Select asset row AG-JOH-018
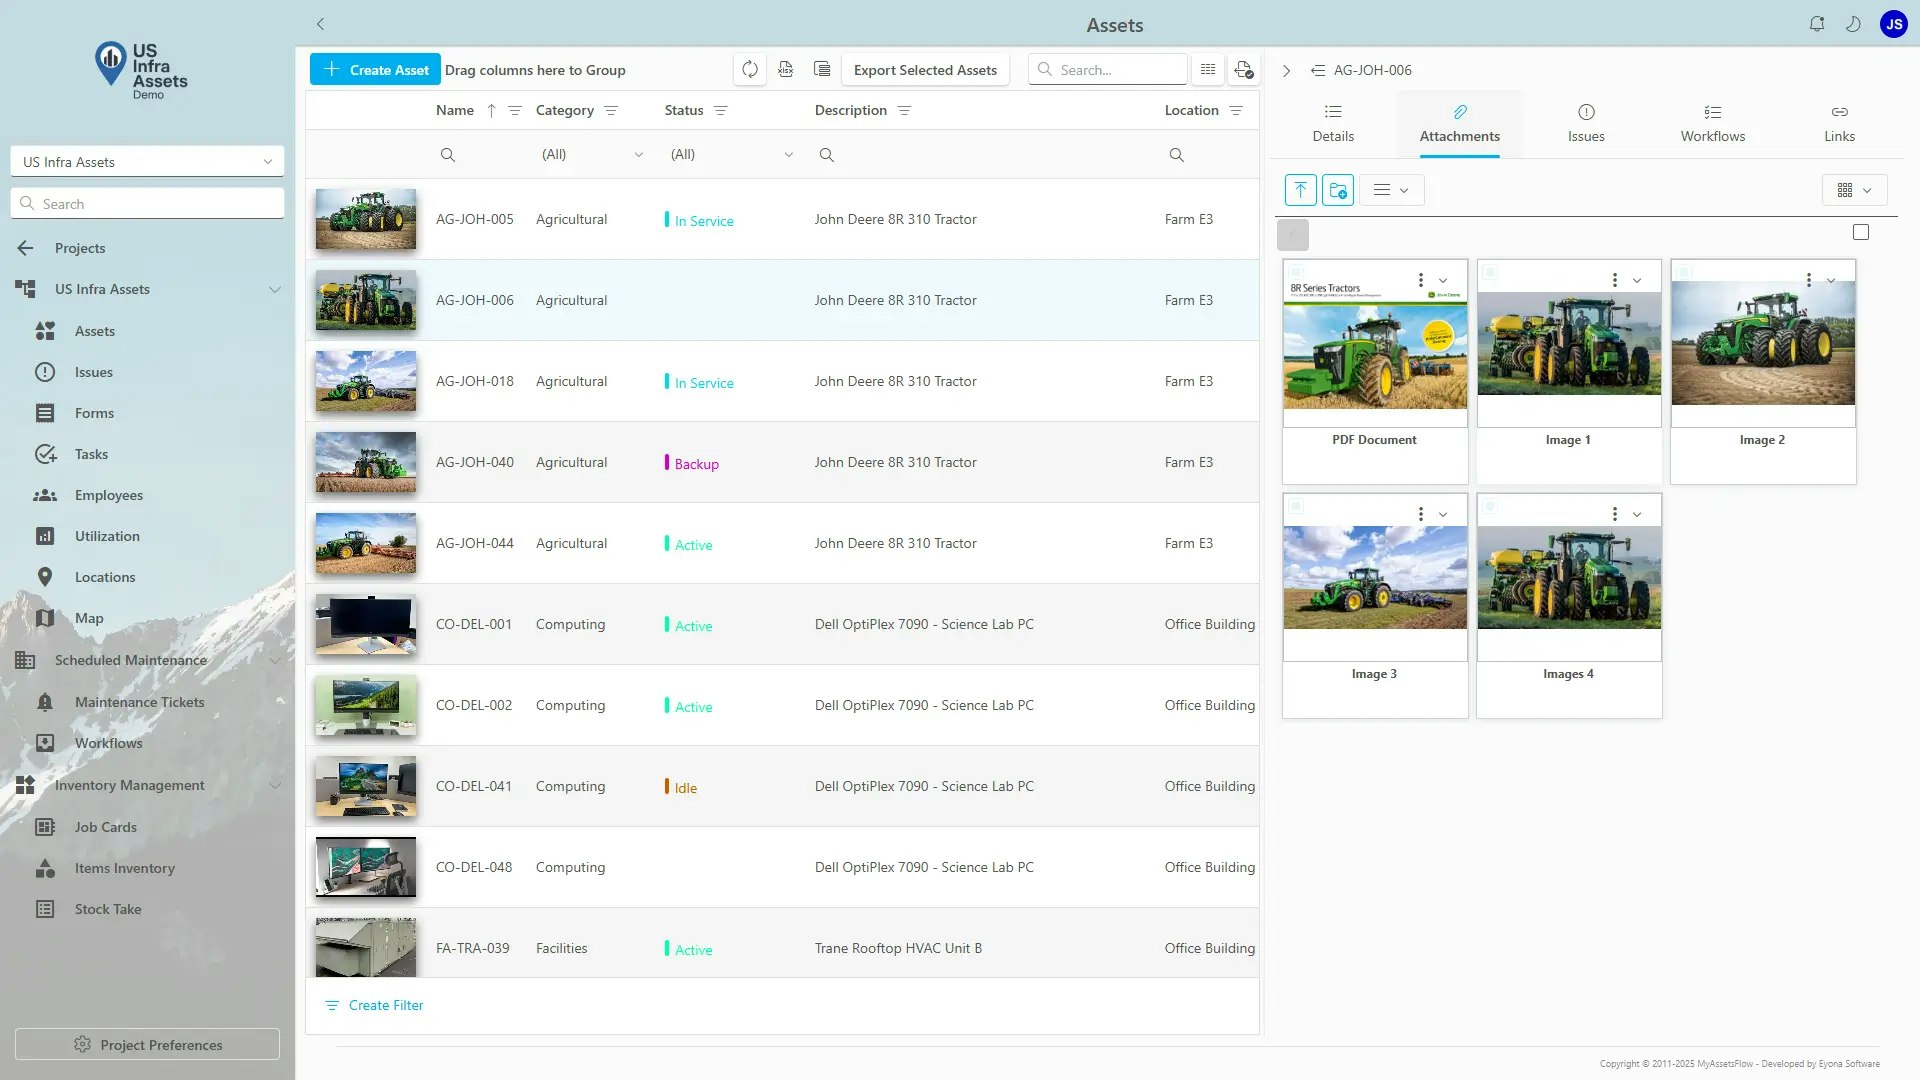This screenshot has width=1920, height=1080. pyautogui.click(x=782, y=381)
